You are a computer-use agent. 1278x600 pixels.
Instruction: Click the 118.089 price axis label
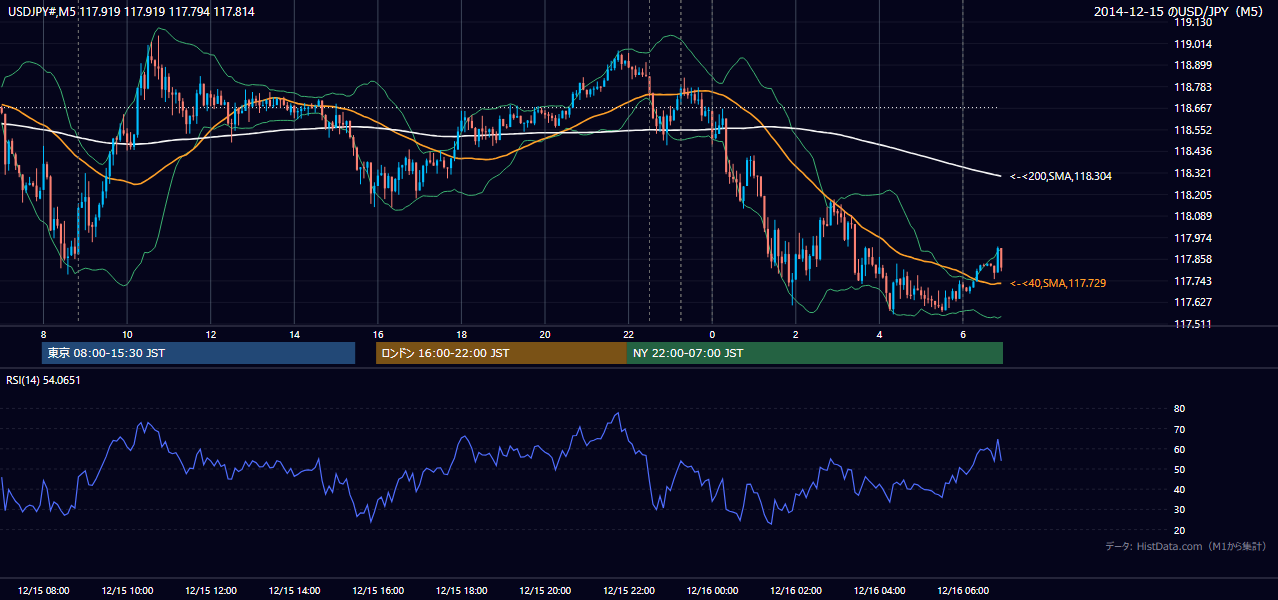[x=1192, y=216]
